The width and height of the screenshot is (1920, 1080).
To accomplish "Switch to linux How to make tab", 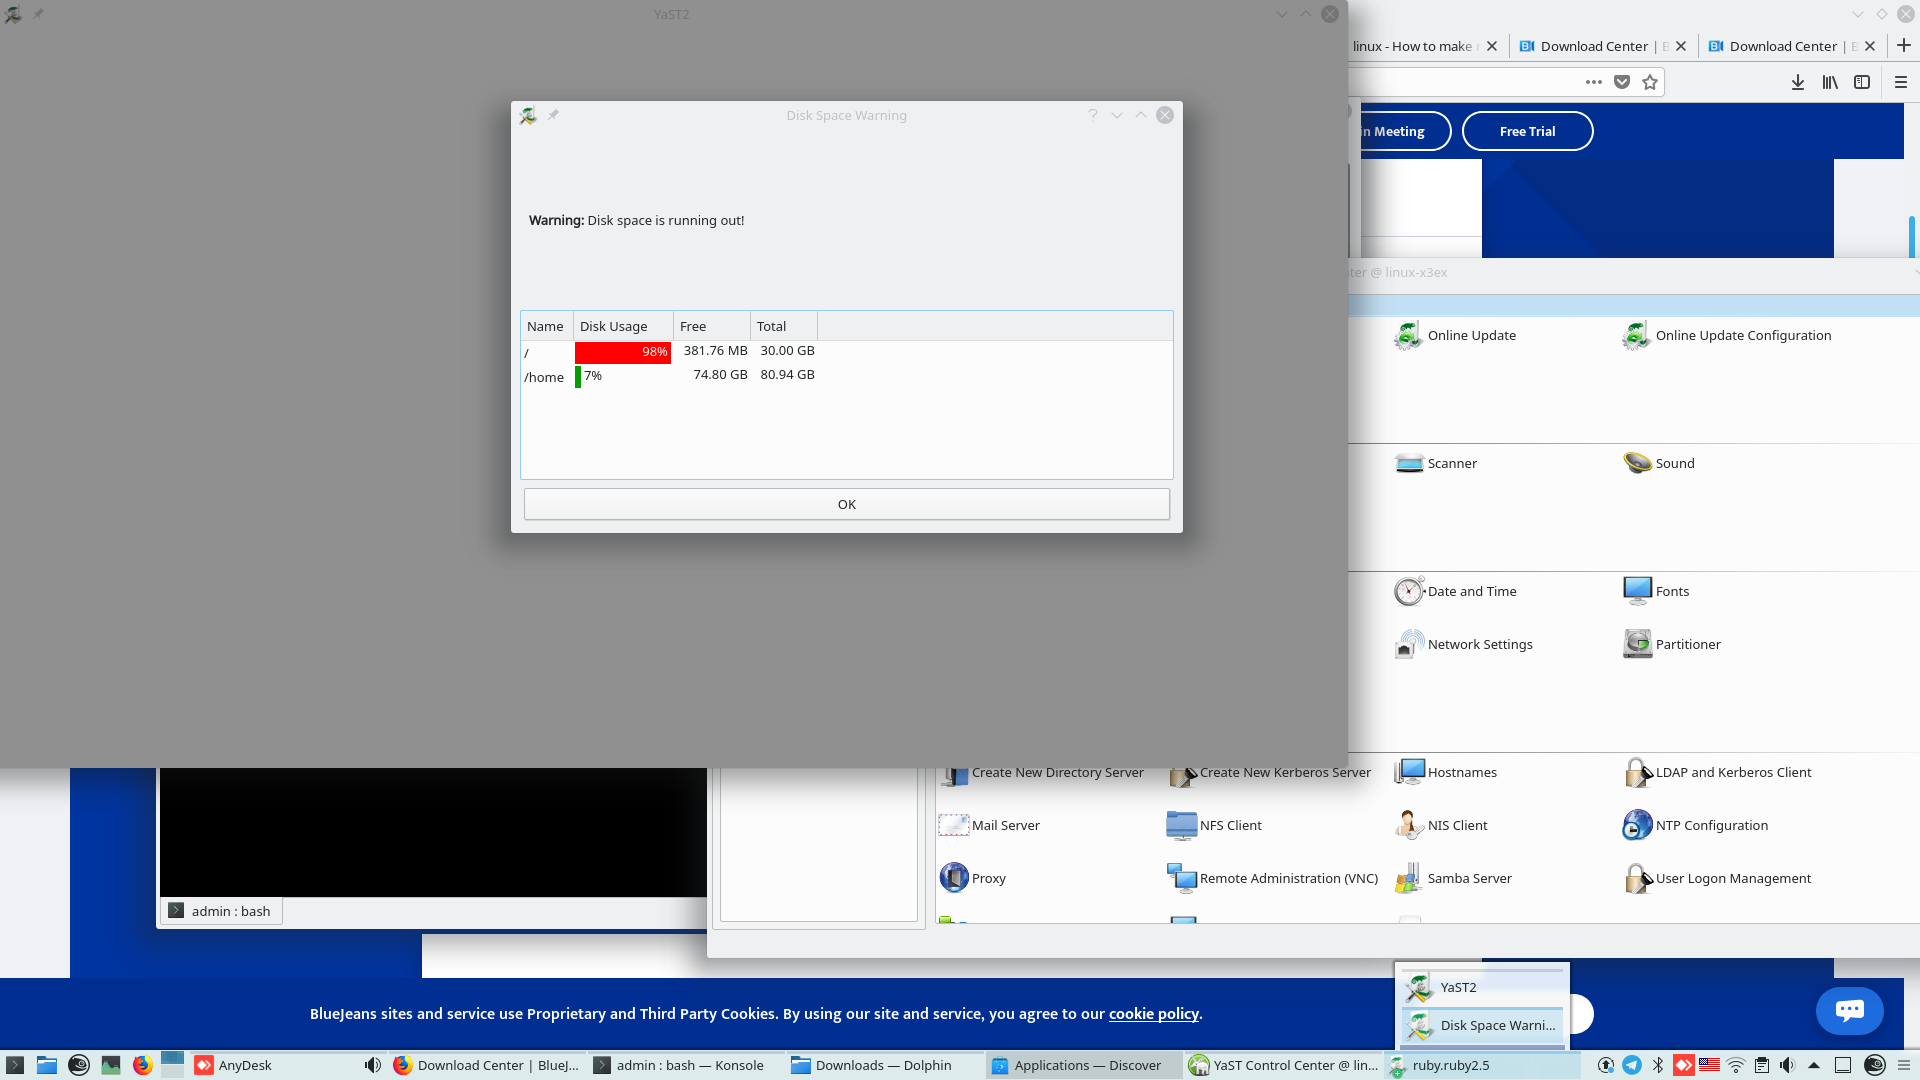I will (x=1415, y=46).
